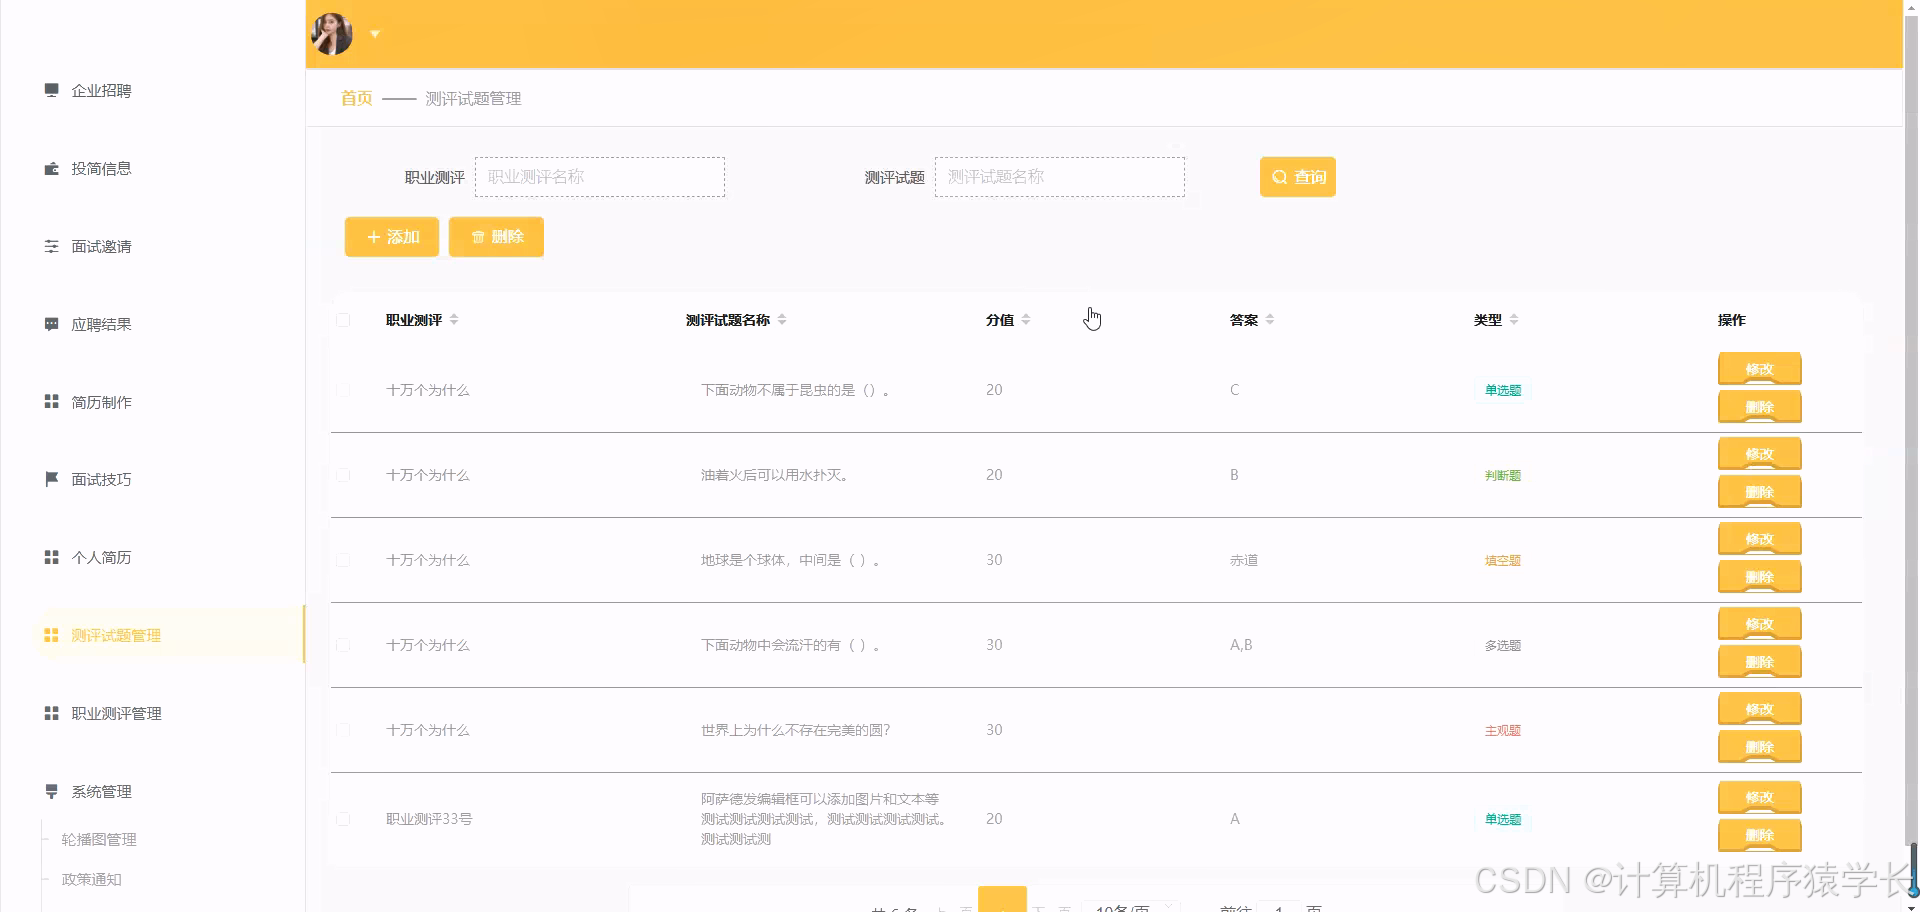Image resolution: width=1920 pixels, height=912 pixels.
Task: Check the select-all checkbox in table header
Action: coord(343,319)
